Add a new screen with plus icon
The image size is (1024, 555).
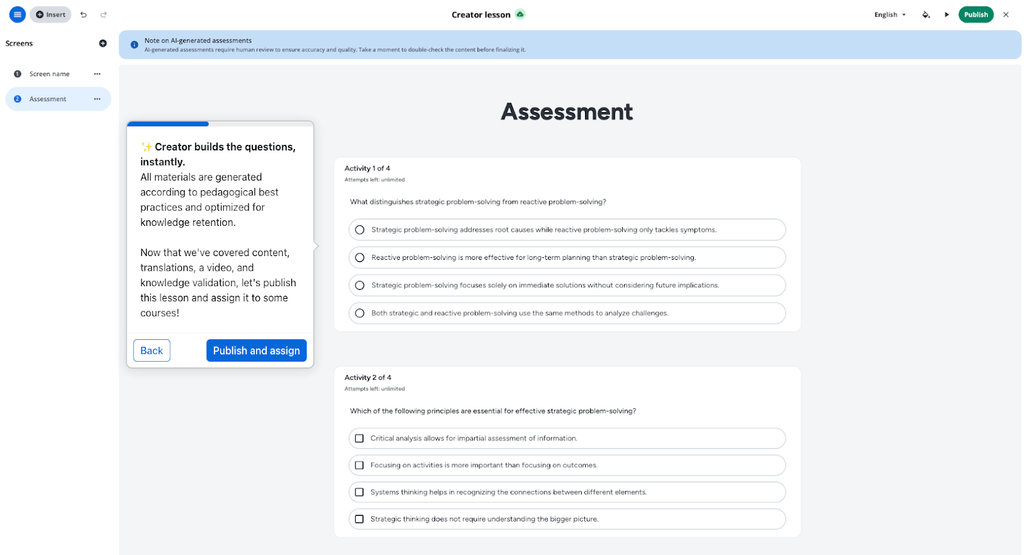tap(103, 43)
